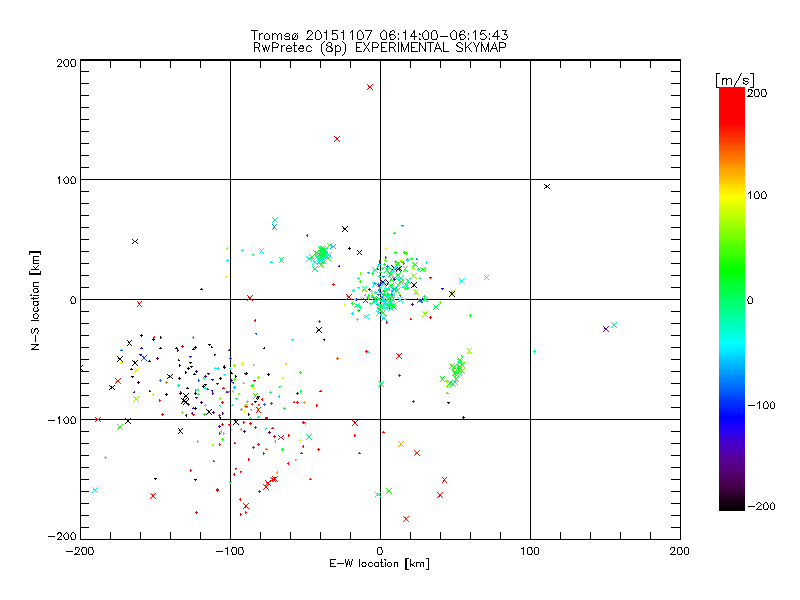Click the x-axis tick label '-200'
Screen dimensions: 800x600
point(80,551)
